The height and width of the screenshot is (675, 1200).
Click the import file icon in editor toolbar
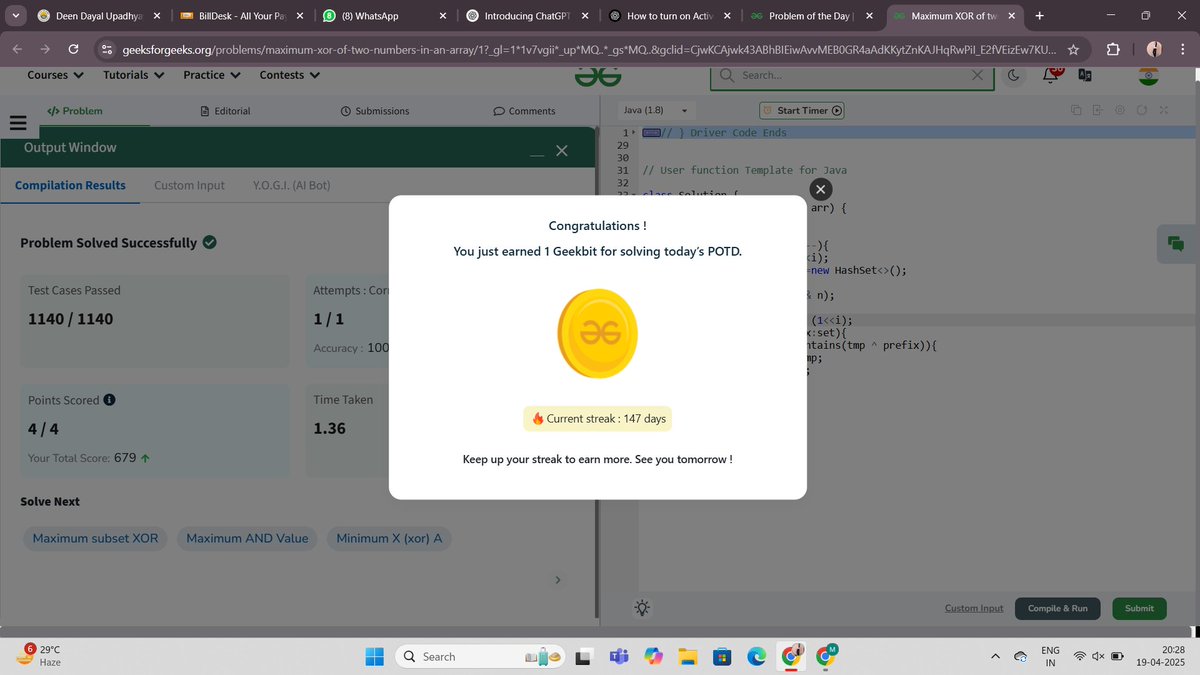[1098, 111]
